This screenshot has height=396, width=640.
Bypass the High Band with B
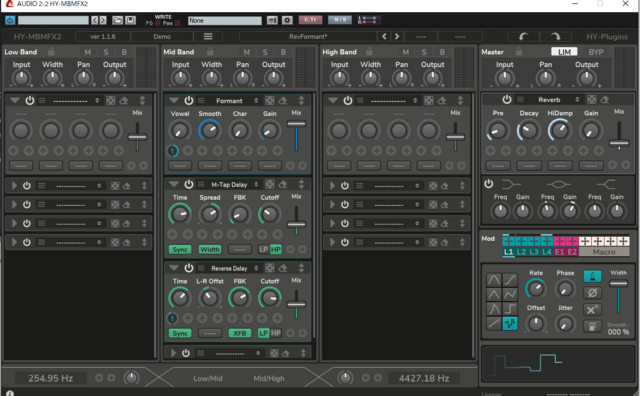442,52
